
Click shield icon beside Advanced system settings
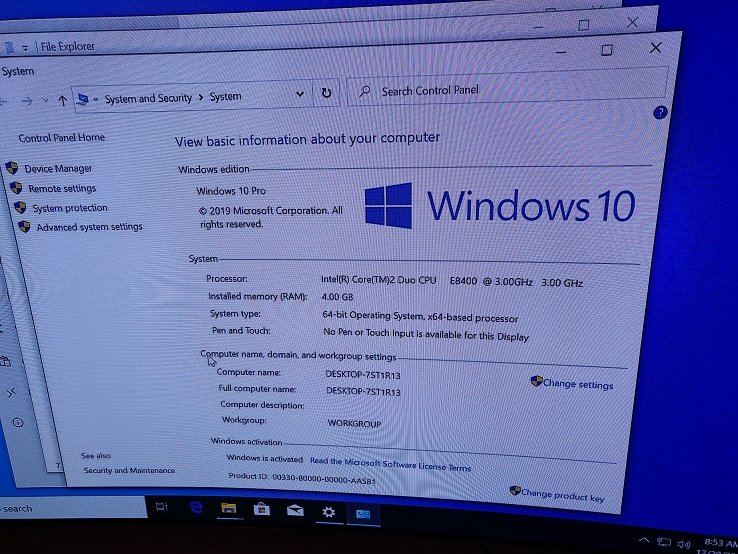pos(24,227)
